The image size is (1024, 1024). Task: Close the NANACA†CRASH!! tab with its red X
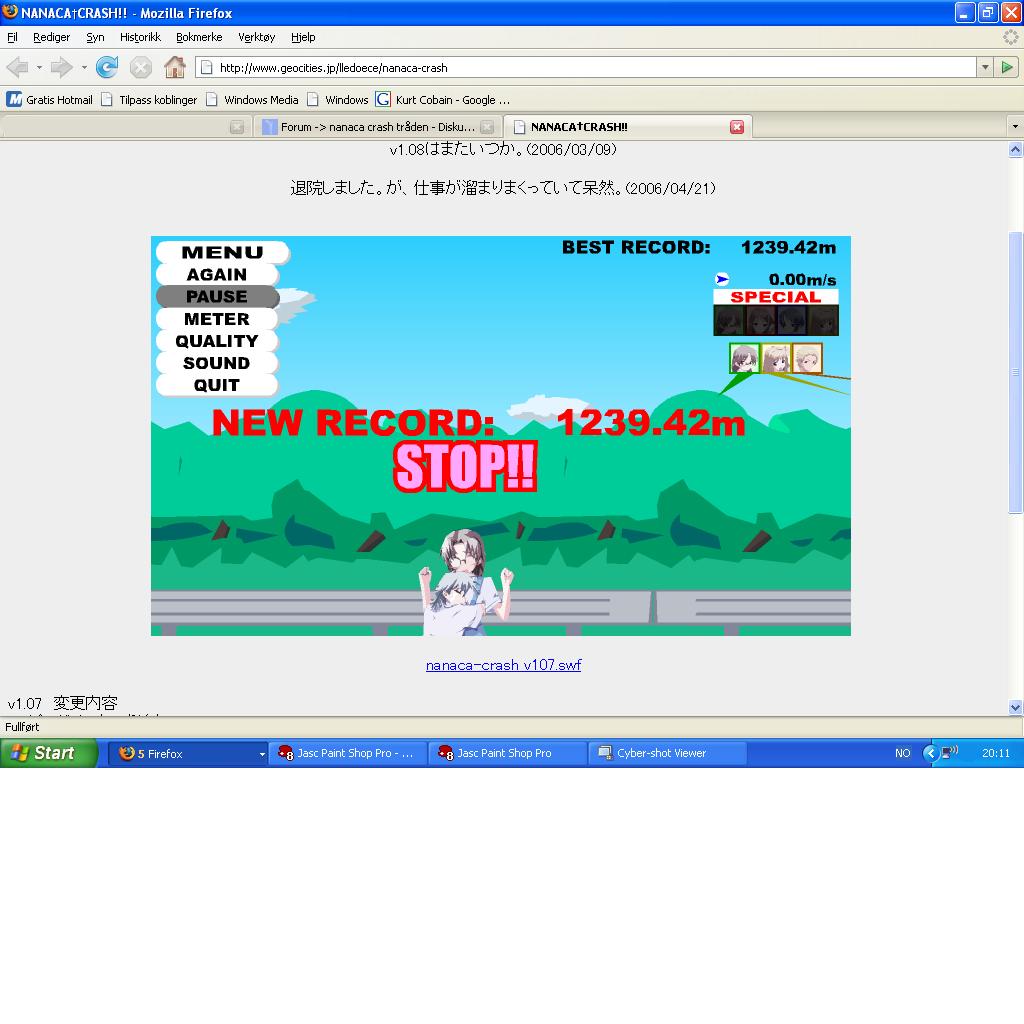tap(737, 127)
